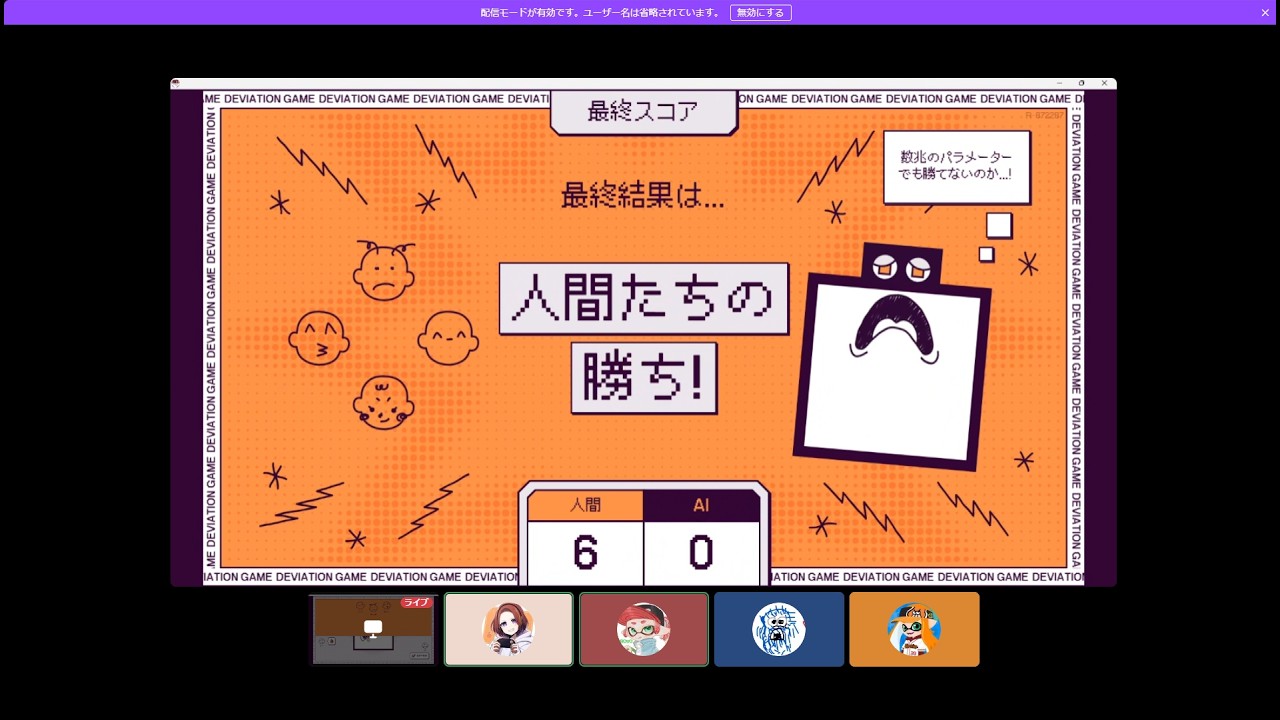Select the orange squid-character avatar participant tile
This screenshot has height=720, width=1280.
914,629
